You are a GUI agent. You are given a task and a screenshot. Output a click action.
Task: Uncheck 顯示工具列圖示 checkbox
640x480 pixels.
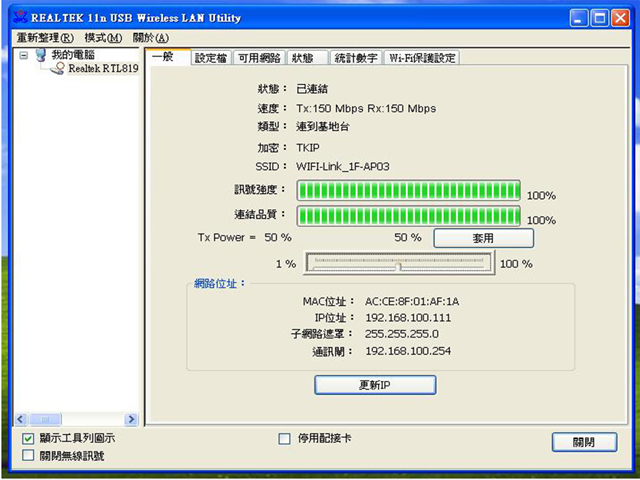[28, 439]
